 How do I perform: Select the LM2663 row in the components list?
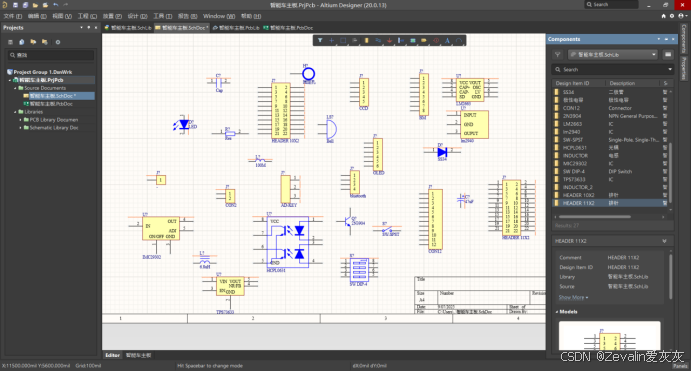(x=611, y=124)
